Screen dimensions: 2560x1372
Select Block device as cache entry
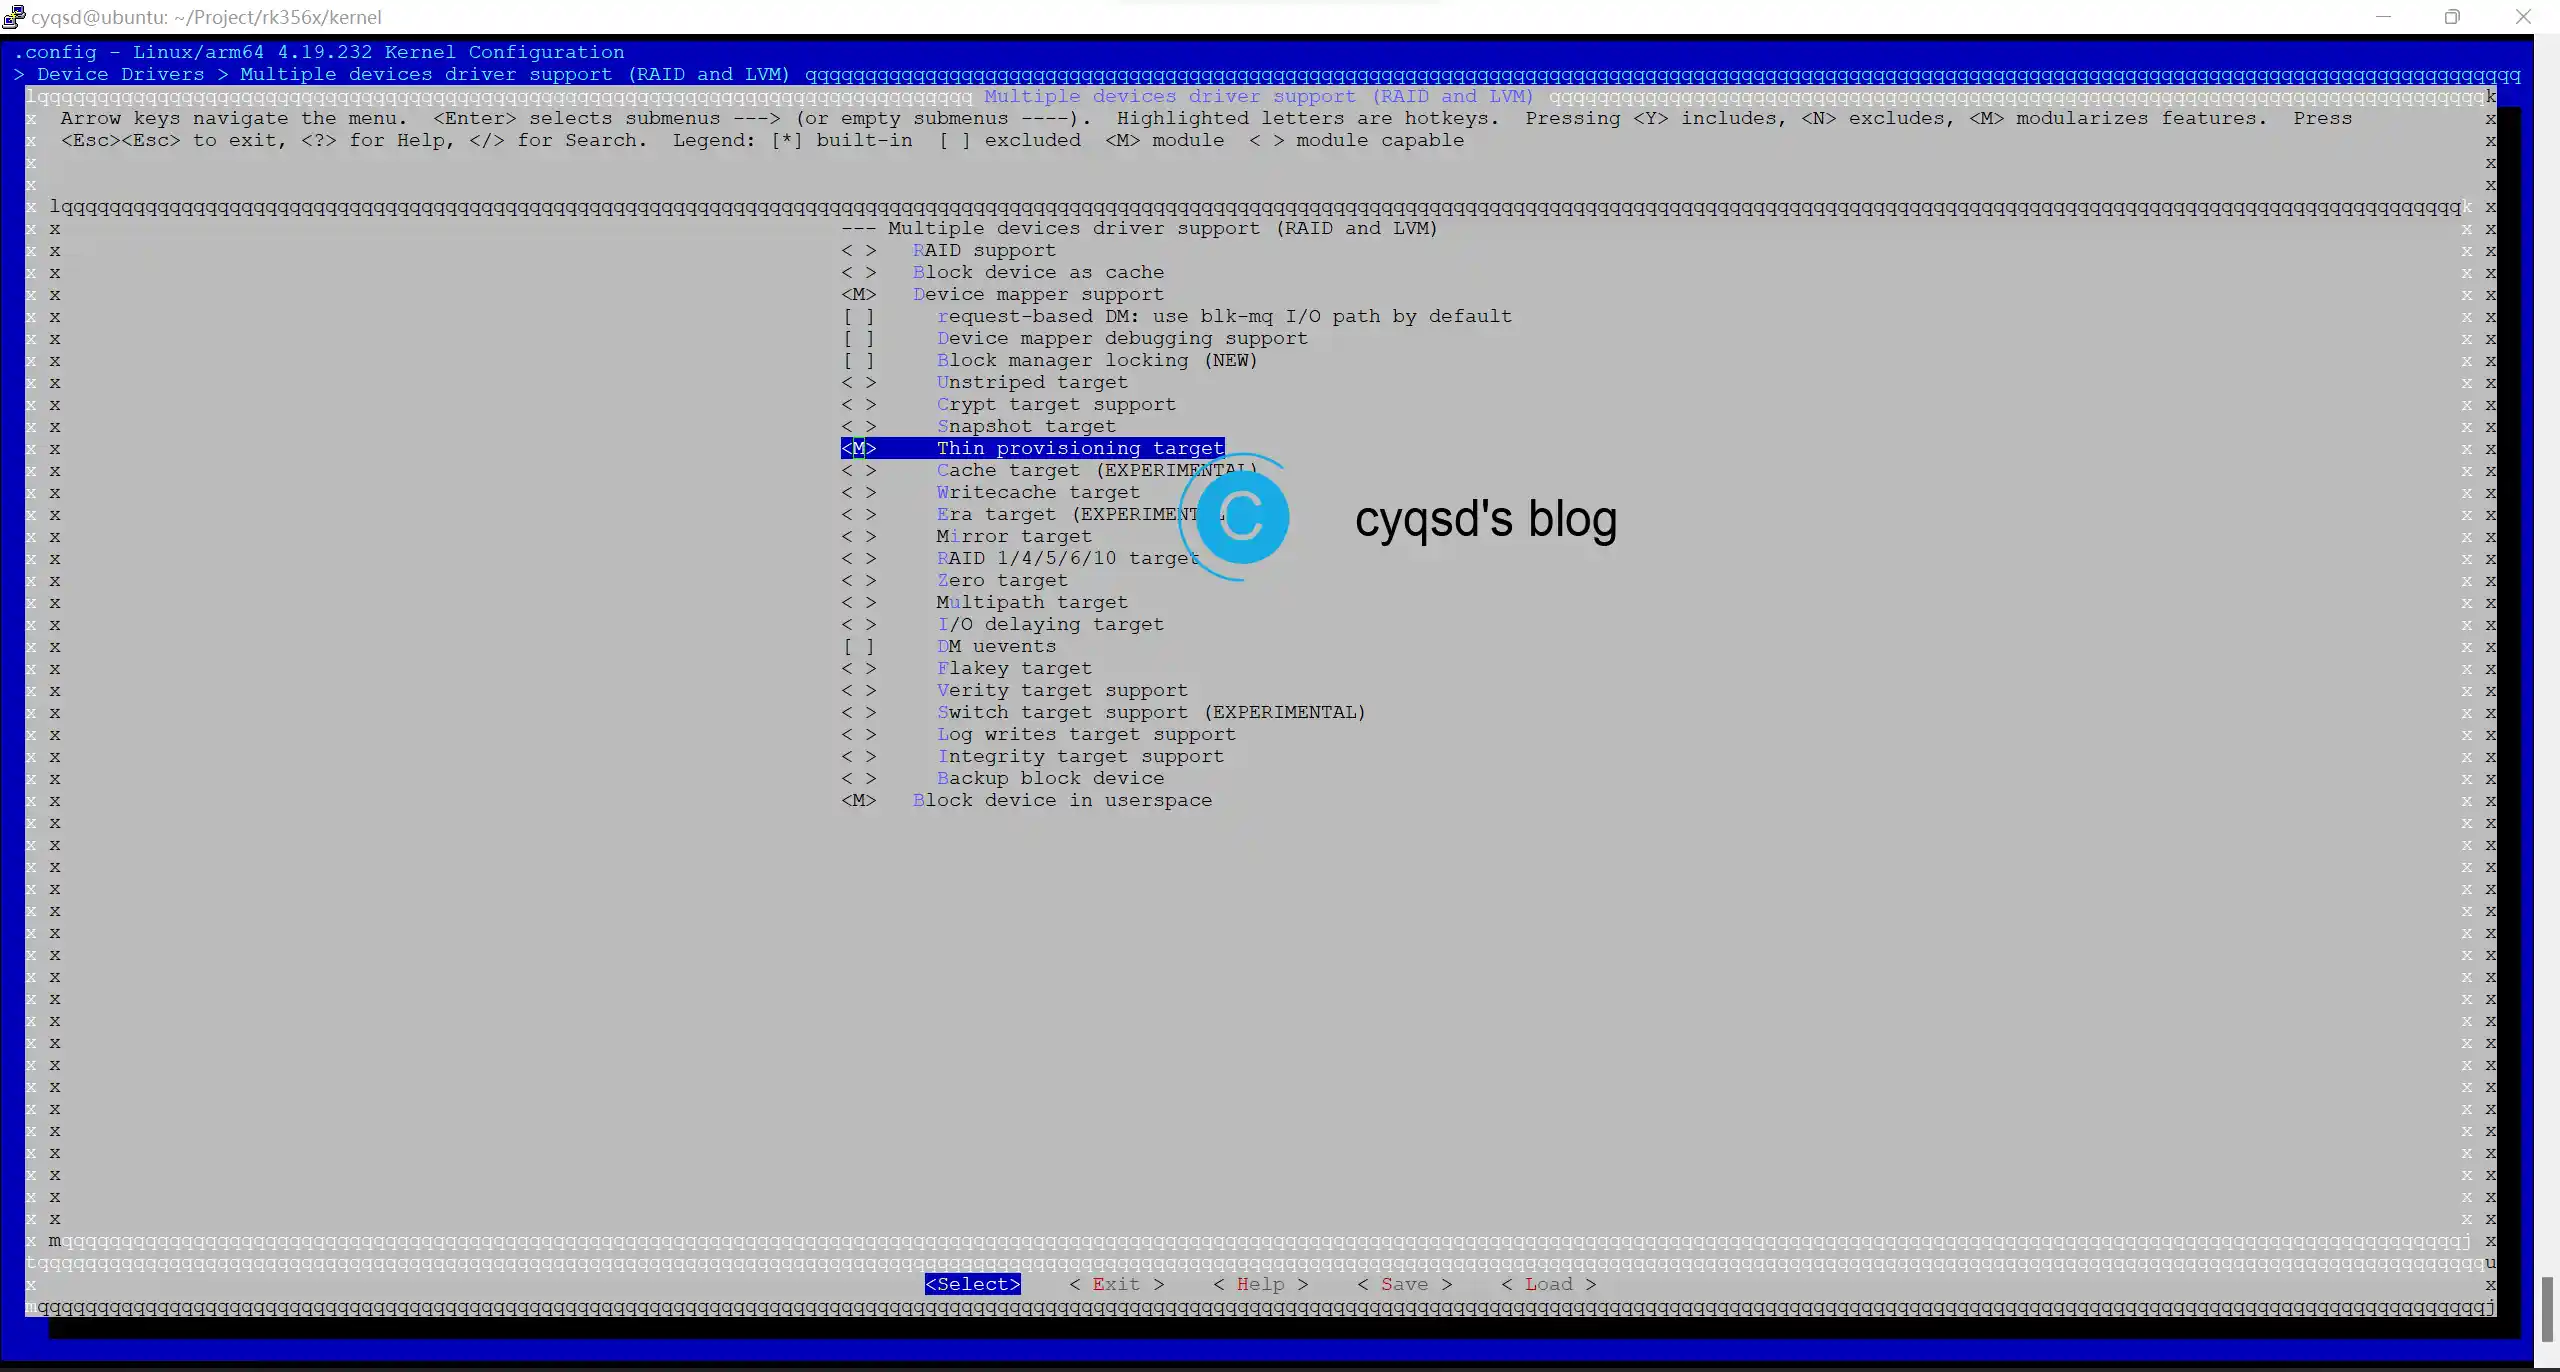pos(1002,272)
